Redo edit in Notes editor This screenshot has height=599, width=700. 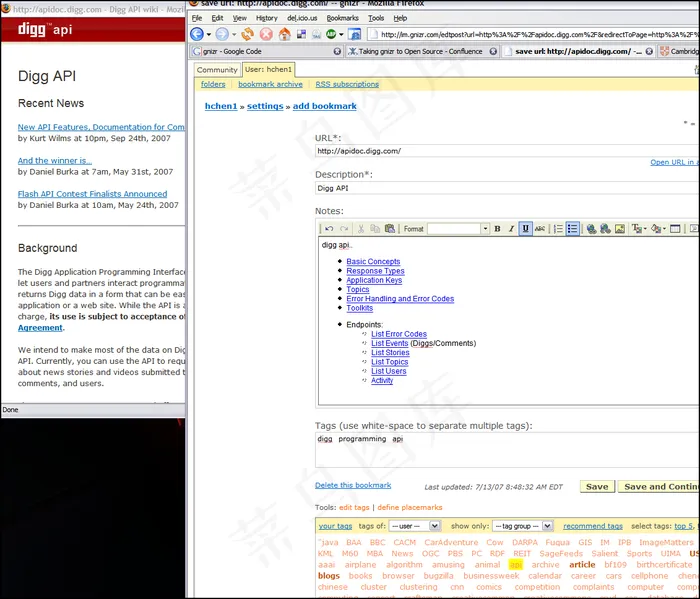click(344, 229)
